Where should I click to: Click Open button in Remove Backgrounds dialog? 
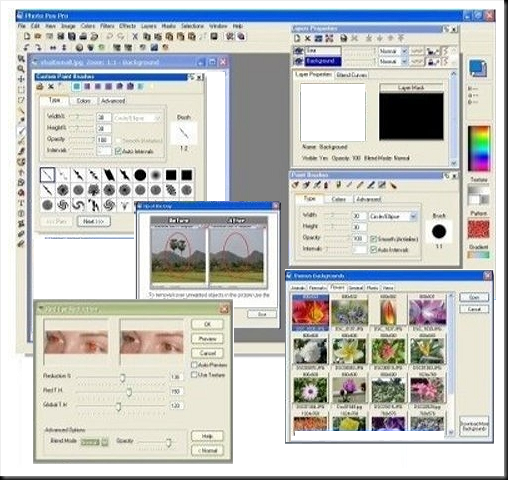pos(474,297)
